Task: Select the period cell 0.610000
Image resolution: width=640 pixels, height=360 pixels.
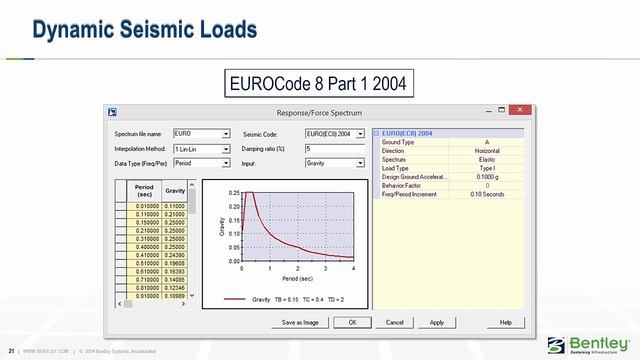Action: 144,271
